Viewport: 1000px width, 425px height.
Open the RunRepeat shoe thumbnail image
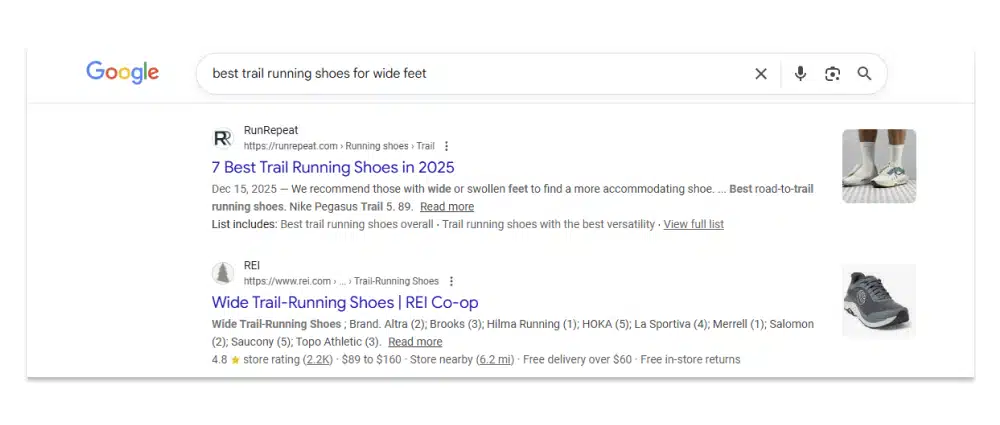[878, 166]
